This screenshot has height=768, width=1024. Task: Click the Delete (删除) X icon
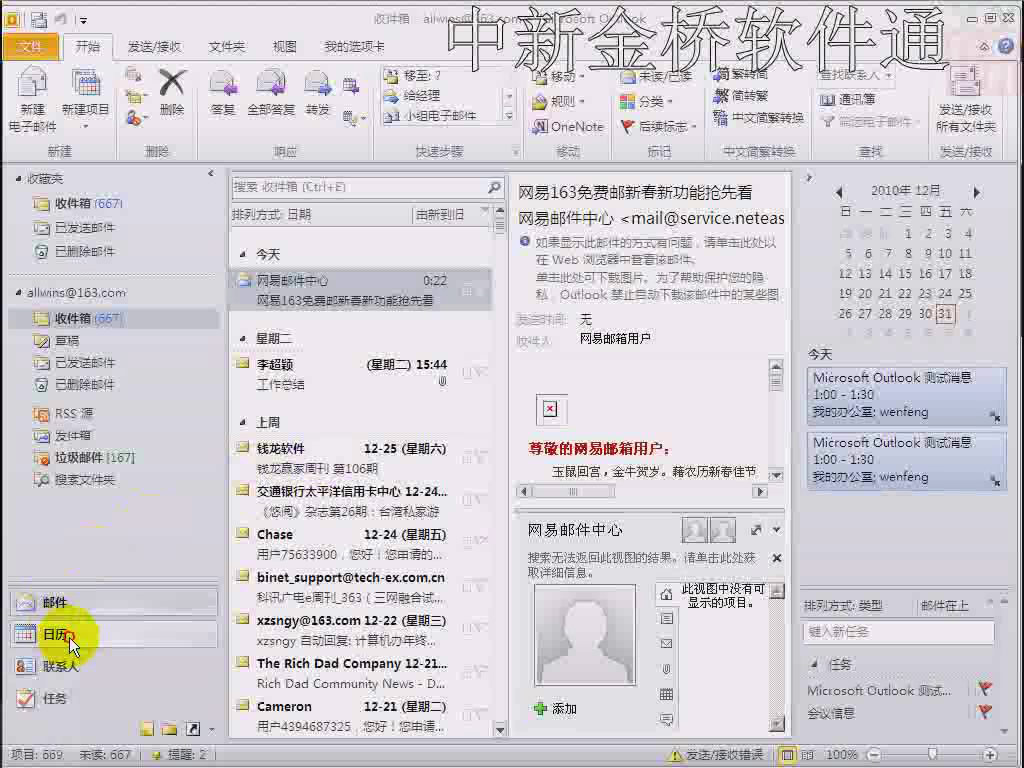coord(172,84)
